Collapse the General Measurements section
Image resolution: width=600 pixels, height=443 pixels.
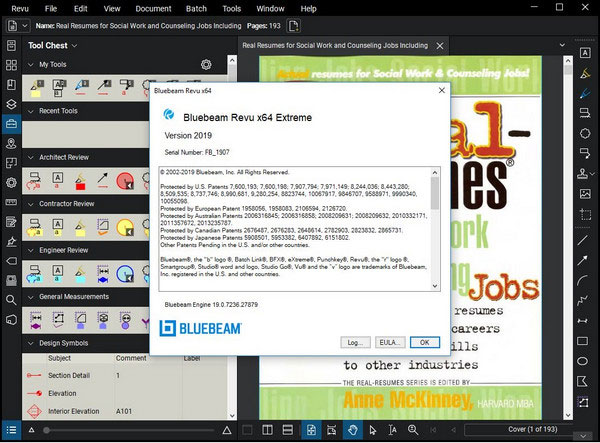(30, 296)
